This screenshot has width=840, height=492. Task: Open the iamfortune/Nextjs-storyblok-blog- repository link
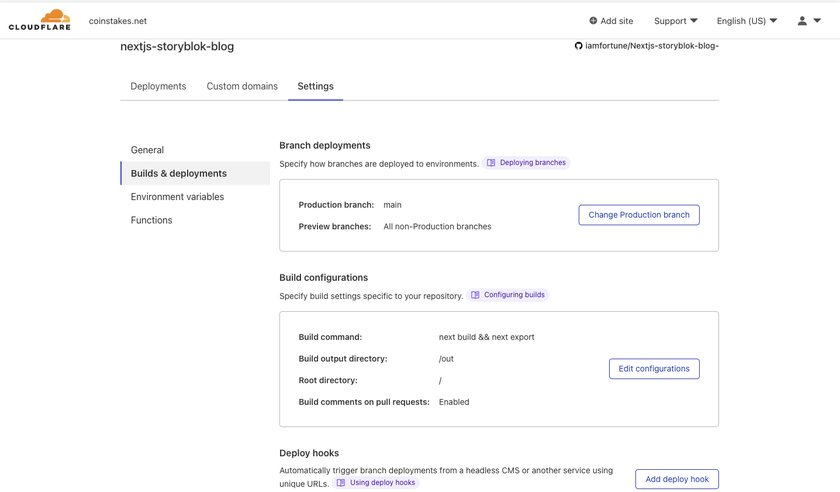[x=651, y=46]
